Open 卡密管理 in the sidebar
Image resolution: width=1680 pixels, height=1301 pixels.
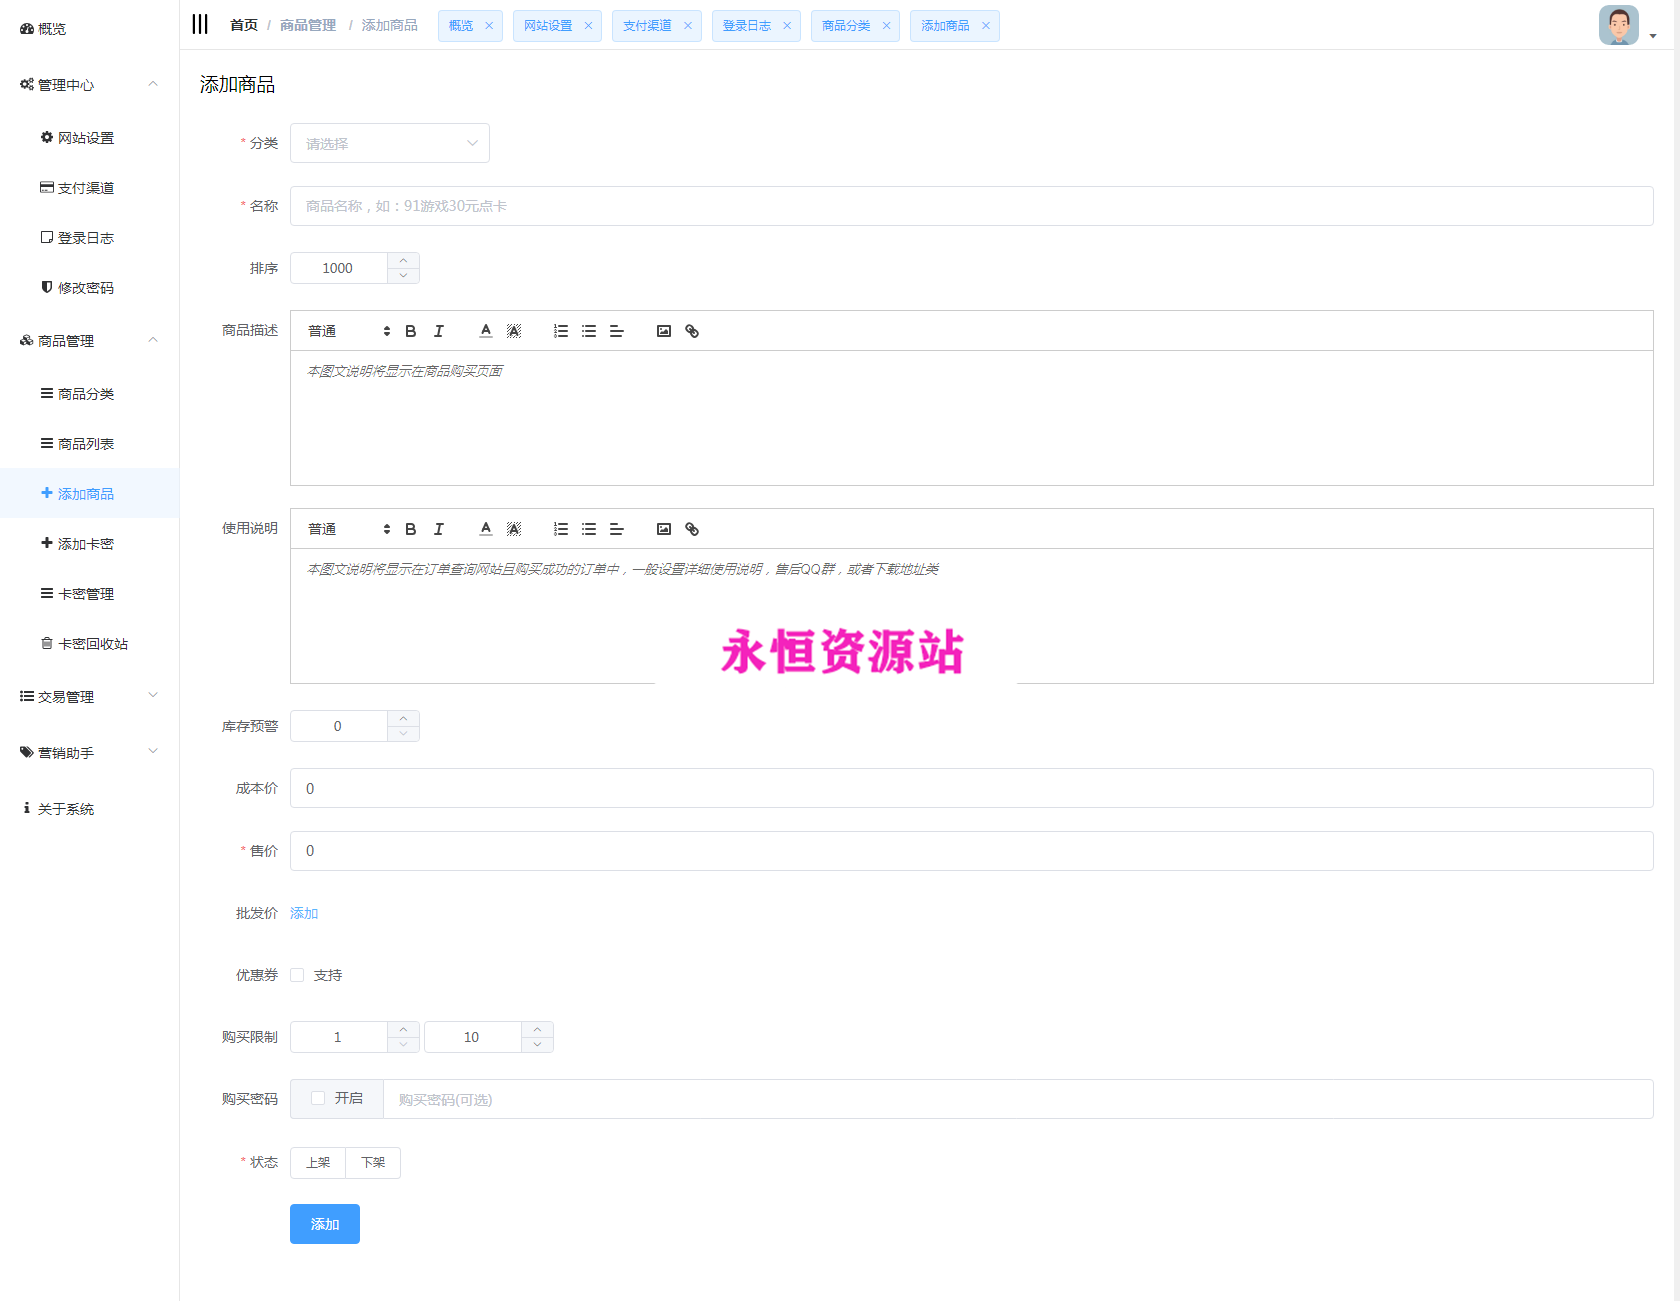pyautogui.click(x=85, y=594)
